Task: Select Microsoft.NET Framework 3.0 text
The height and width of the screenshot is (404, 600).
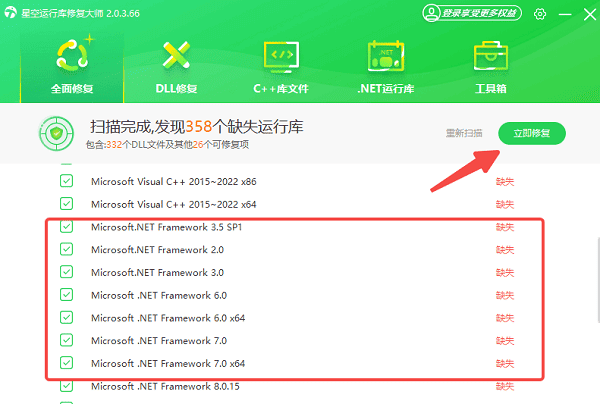Action: 157,272
